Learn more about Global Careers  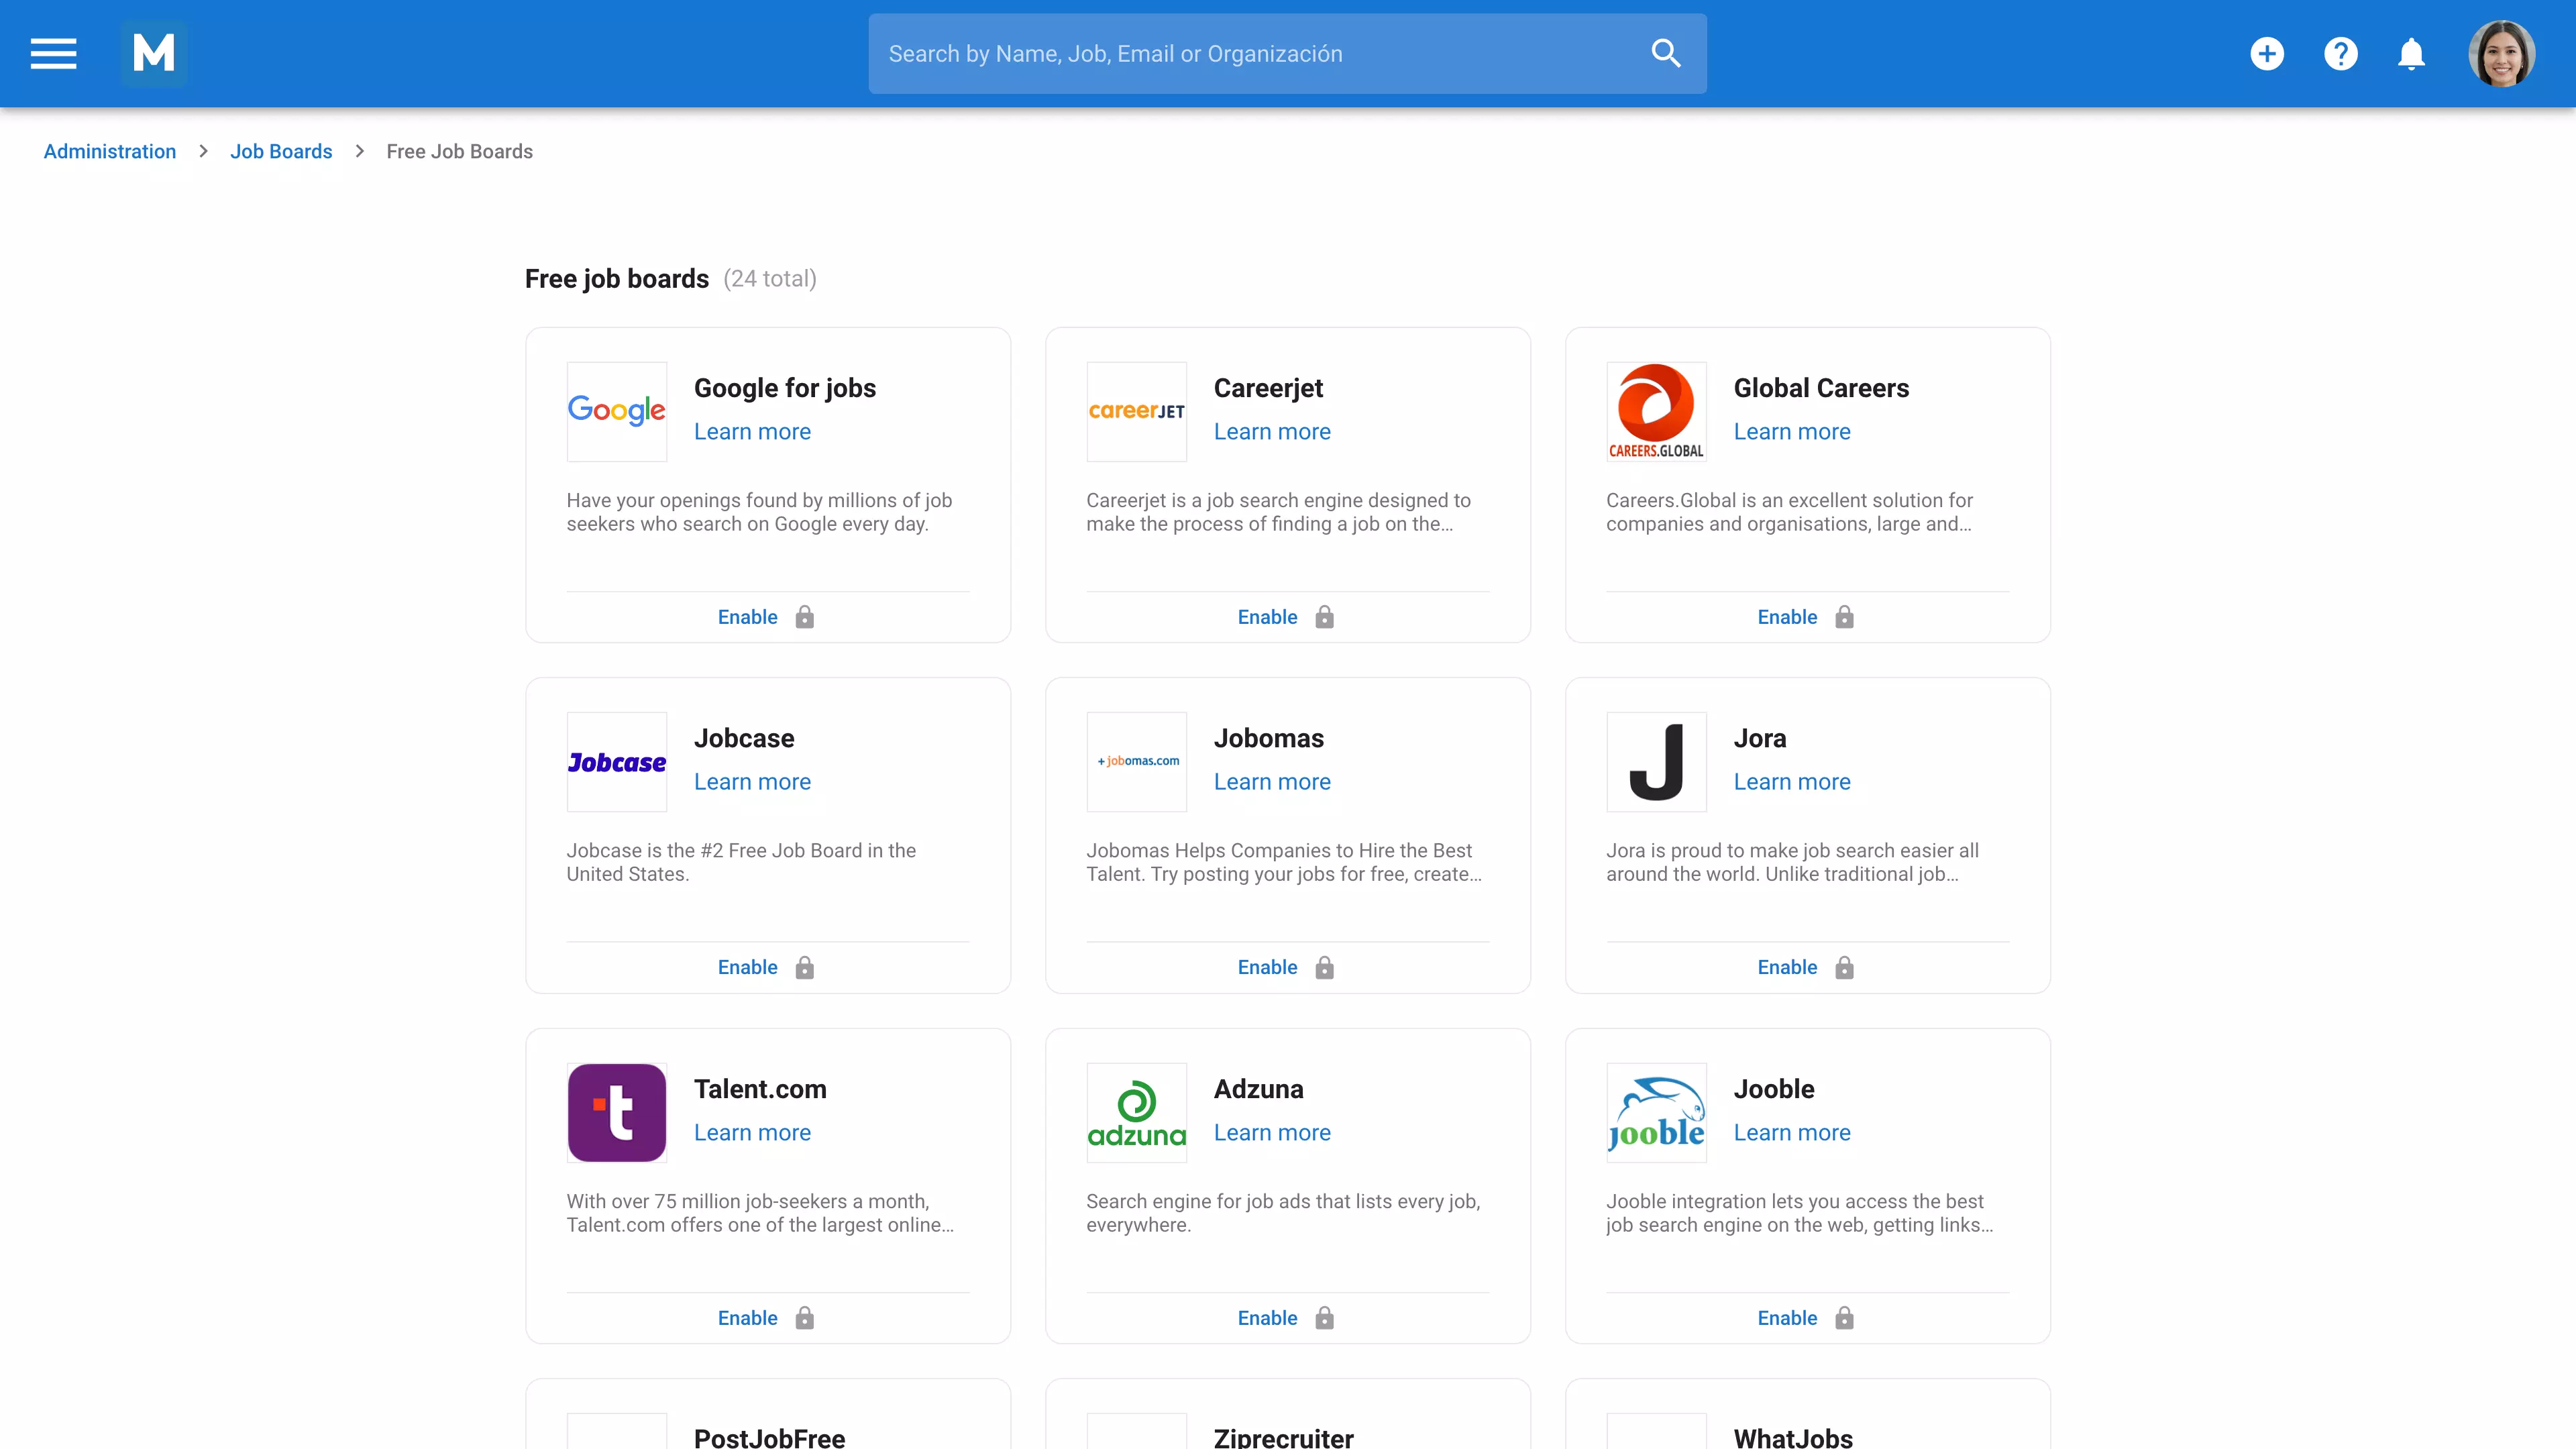pos(1791,431)
